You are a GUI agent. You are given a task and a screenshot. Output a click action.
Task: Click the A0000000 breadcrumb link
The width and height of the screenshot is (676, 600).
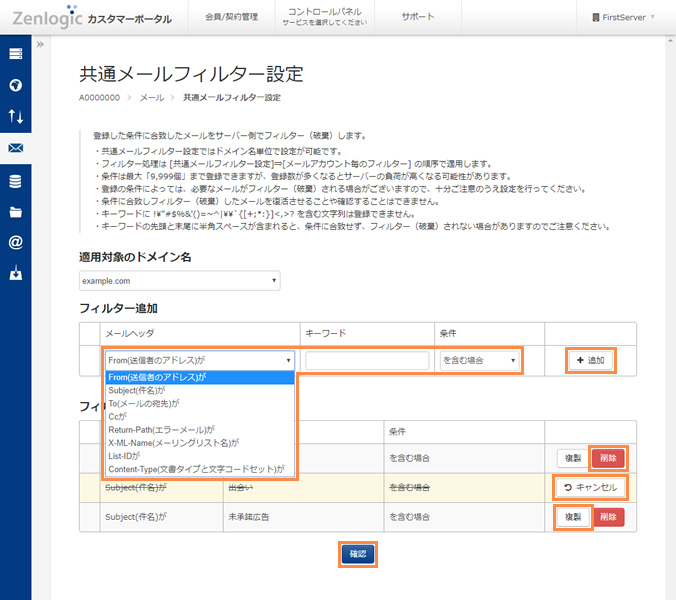(x=99, y=98)
